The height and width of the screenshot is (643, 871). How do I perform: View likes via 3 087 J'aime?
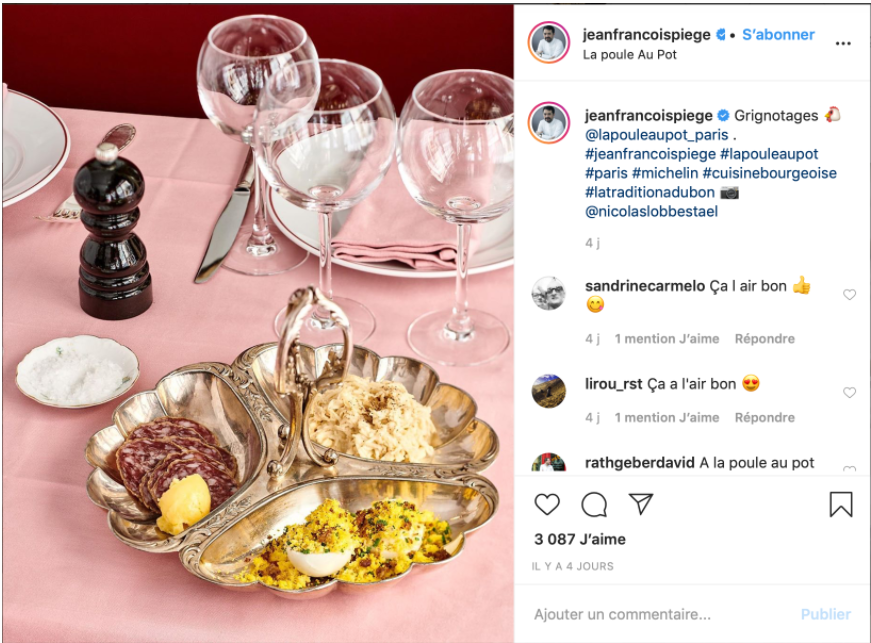click(x=579, y=539)
